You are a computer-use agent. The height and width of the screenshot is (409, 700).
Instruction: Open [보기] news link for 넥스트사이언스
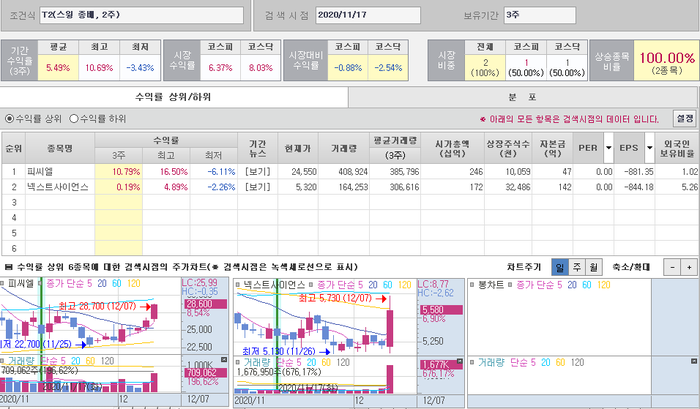point(258,187)
